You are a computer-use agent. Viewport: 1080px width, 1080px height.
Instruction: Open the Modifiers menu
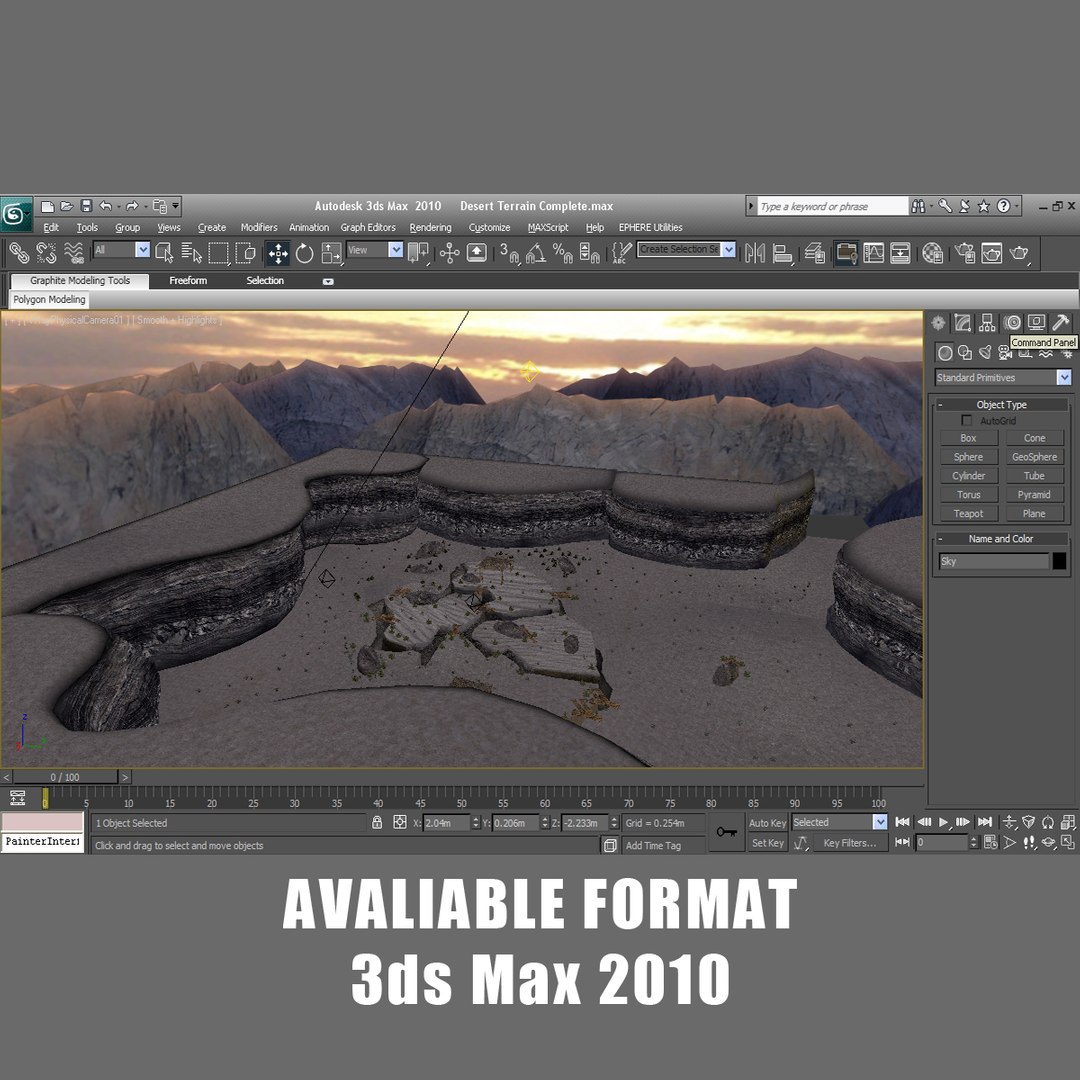pos(259,227)
